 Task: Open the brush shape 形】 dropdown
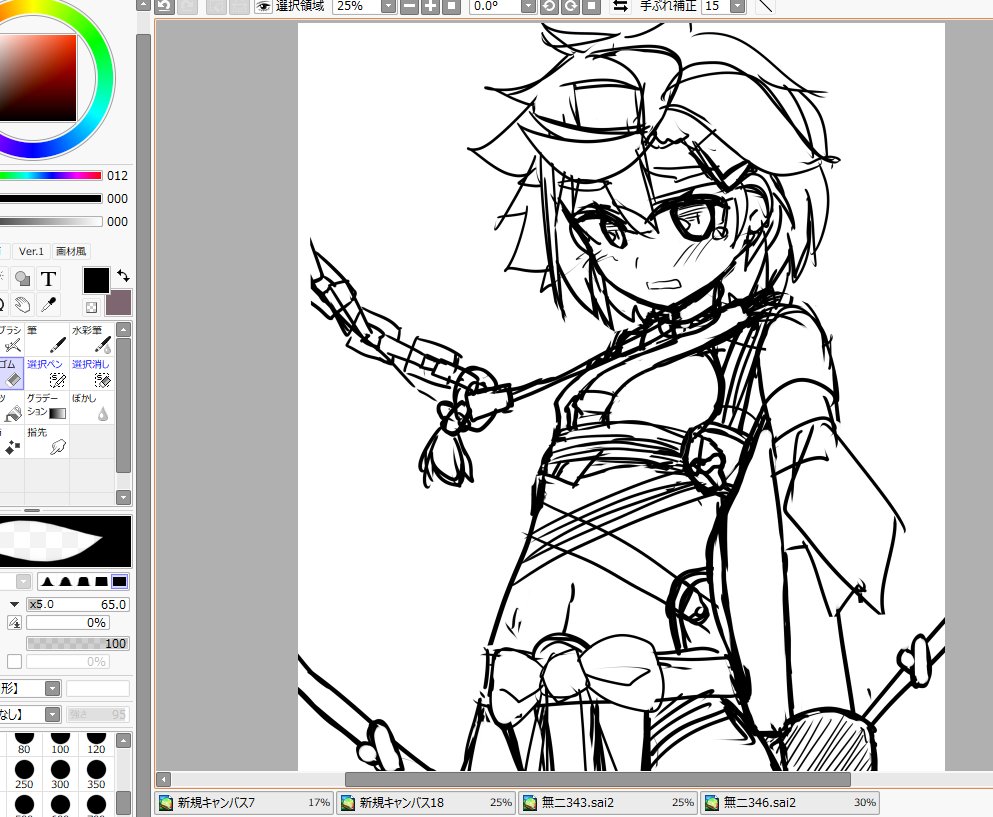pos(53,688)
